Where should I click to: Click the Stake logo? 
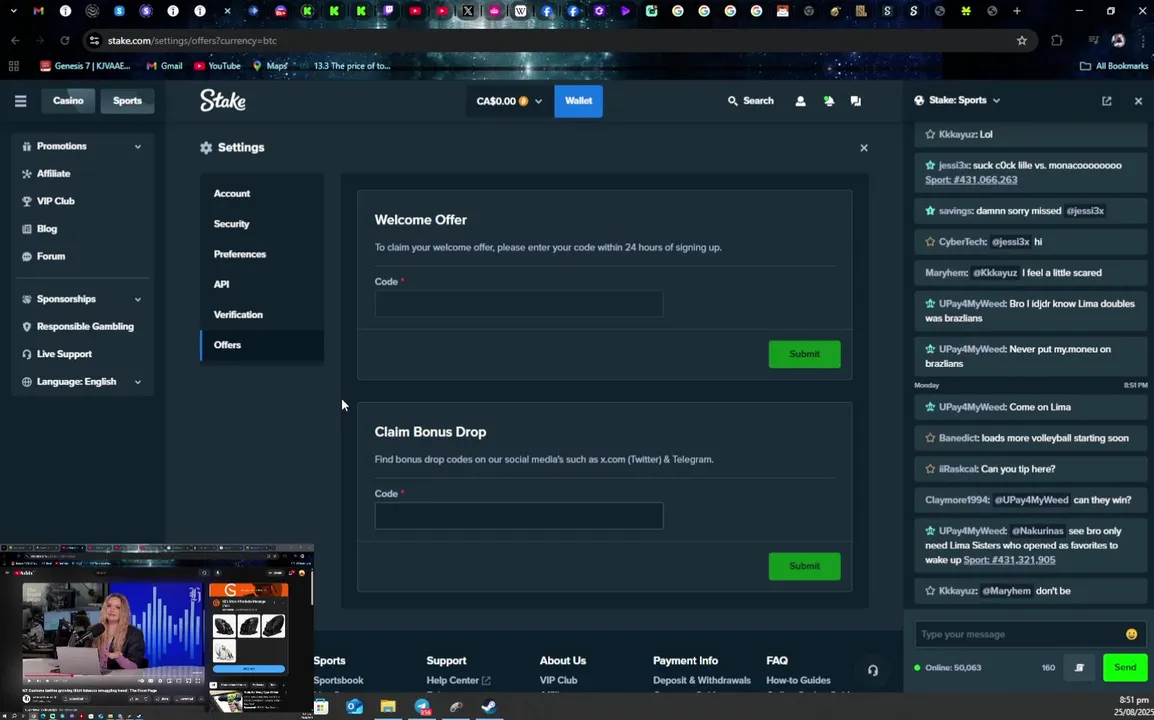point(223,100)
